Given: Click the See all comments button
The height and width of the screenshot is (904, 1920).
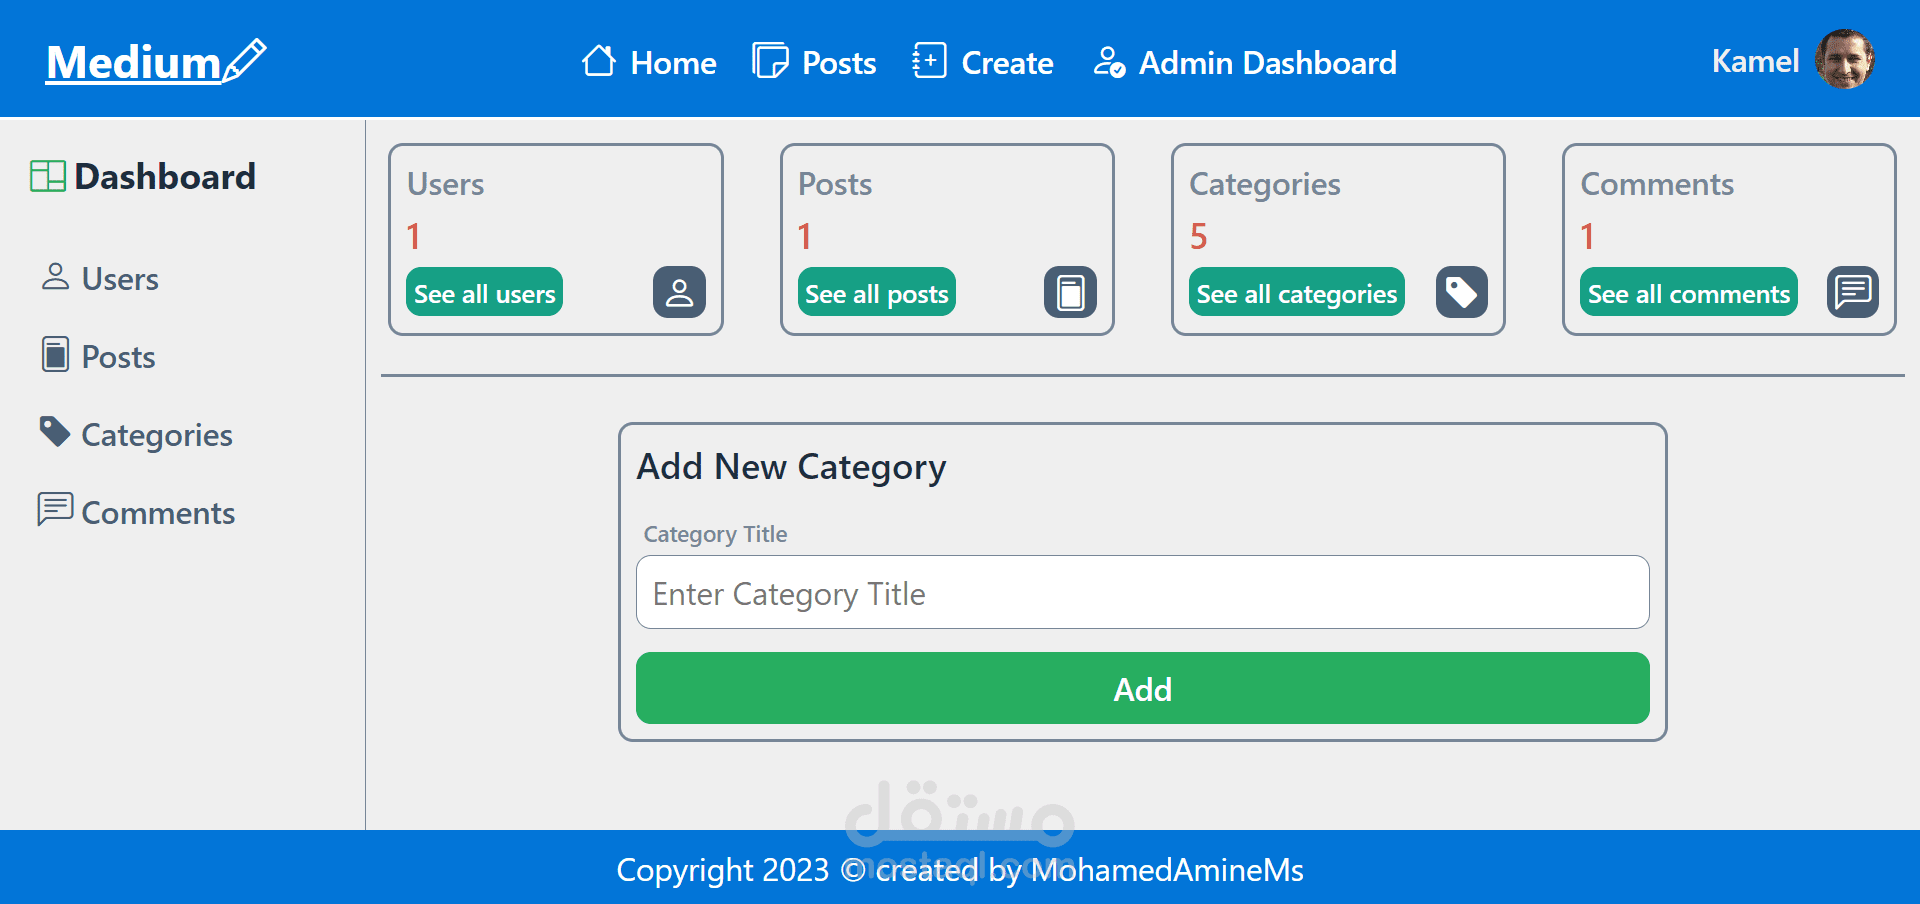Looking at the screenshot, I should click(x=1688, y=293).
